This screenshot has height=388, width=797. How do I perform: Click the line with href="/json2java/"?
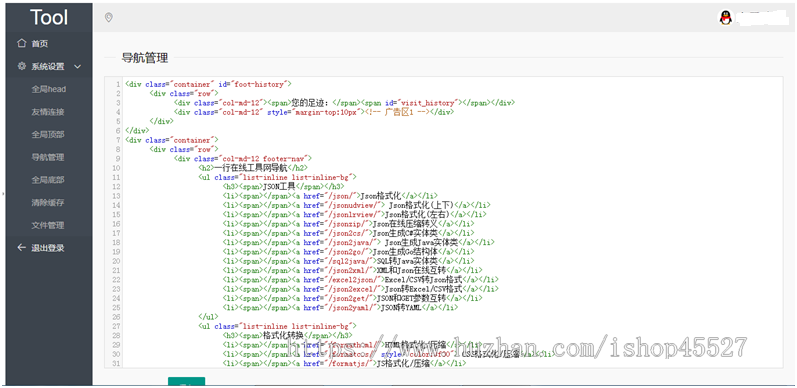(x=358, y=243)
